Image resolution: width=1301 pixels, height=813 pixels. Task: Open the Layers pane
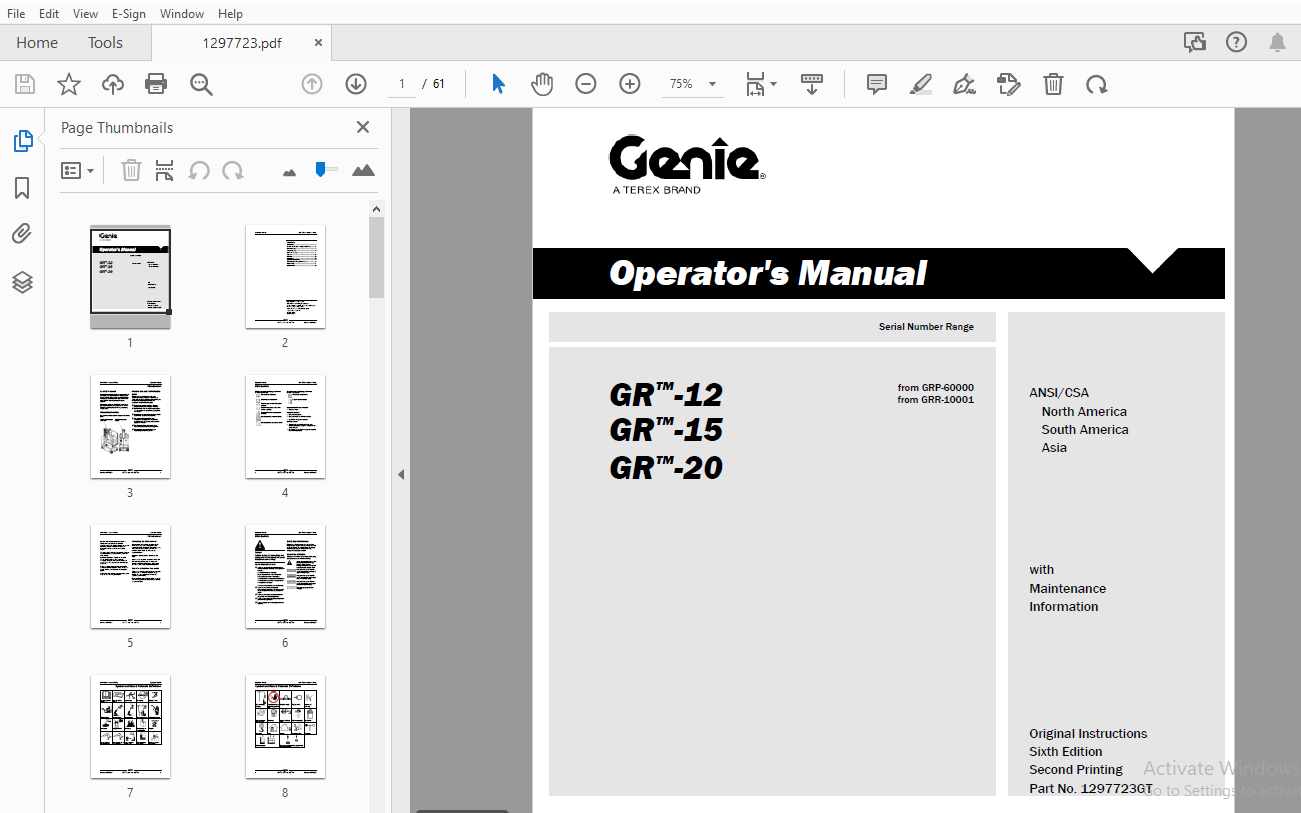22,282
